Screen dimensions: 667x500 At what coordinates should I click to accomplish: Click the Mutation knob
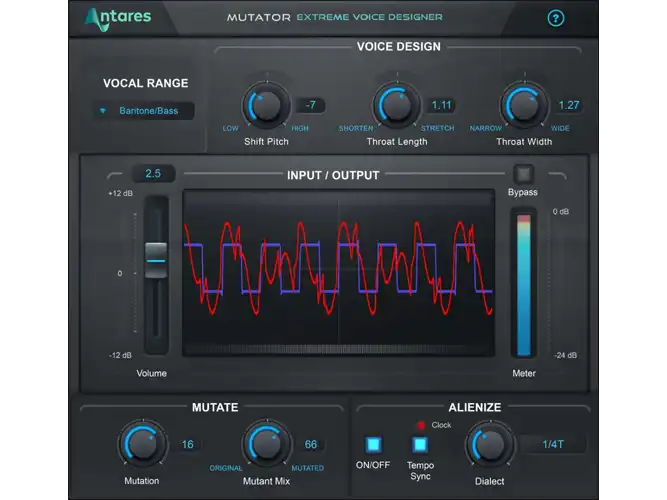click(142, 444)
